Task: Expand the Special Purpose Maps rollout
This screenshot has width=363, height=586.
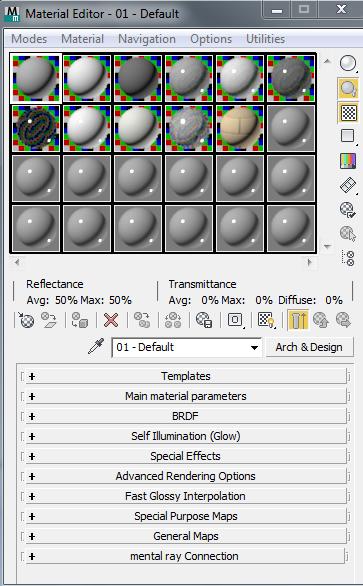Action: tap(186, 516)
